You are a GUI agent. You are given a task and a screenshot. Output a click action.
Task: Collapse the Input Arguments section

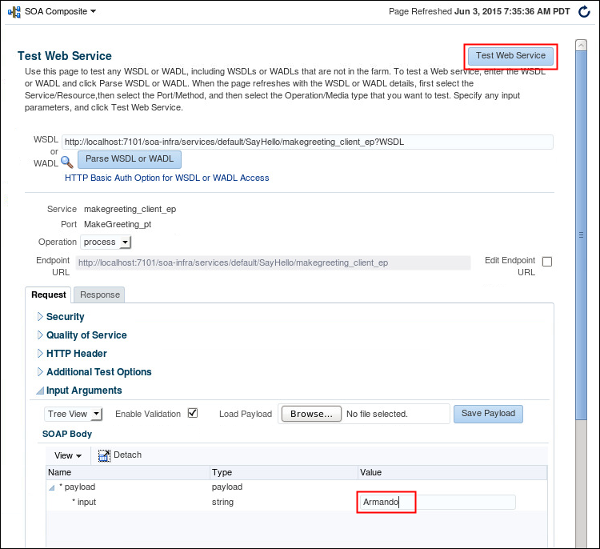pos(40,391)
